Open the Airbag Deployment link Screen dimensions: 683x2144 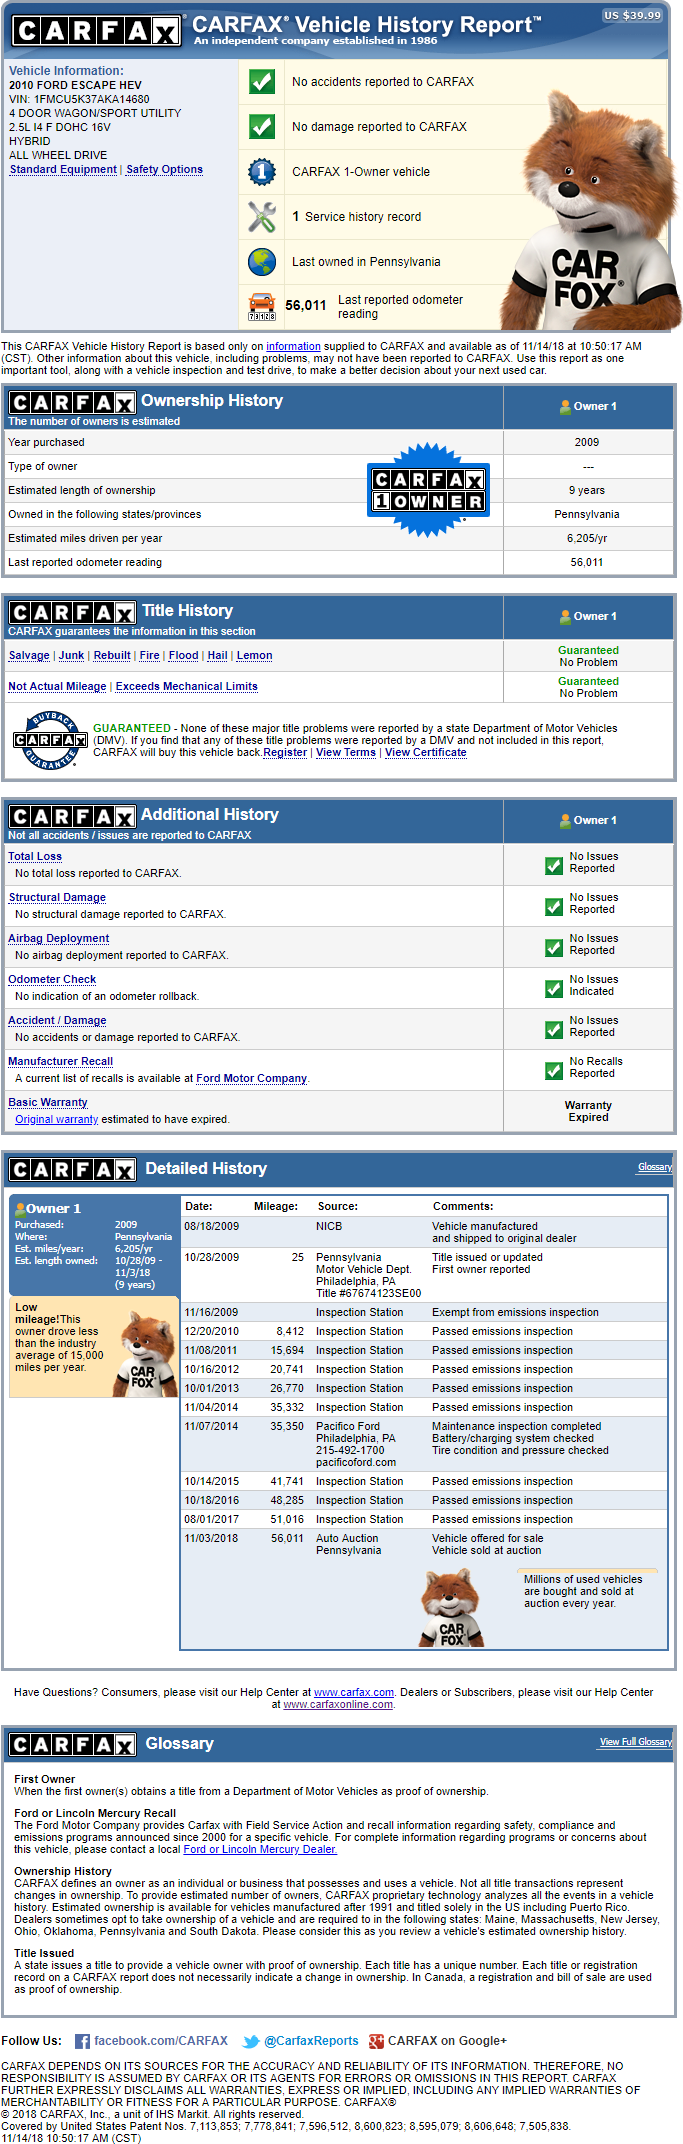(x=59, y=939)
